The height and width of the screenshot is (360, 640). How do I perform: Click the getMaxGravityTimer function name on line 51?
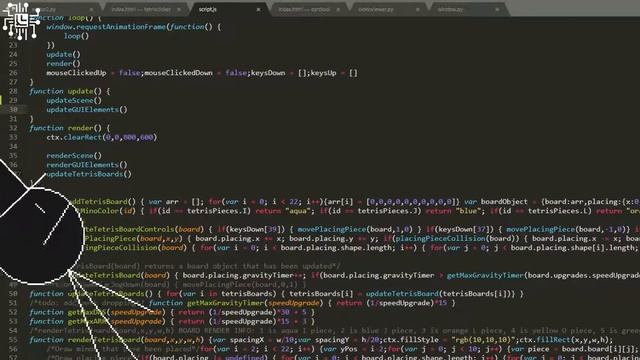[226, 303]
